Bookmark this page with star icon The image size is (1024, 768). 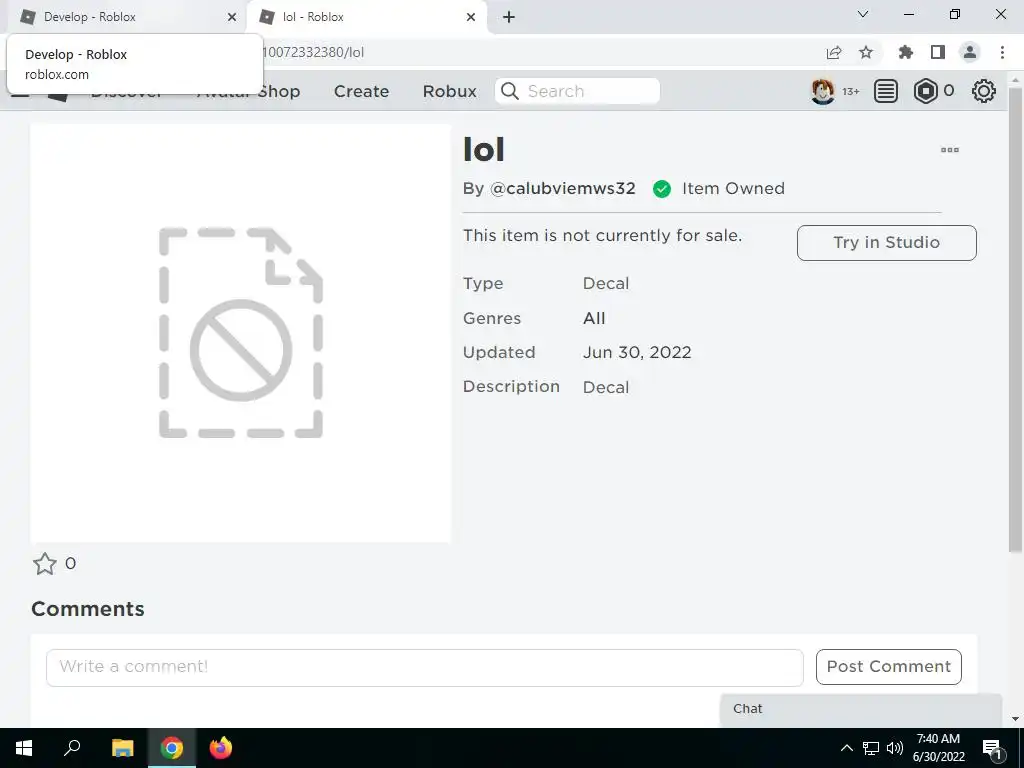pos(866,52)
